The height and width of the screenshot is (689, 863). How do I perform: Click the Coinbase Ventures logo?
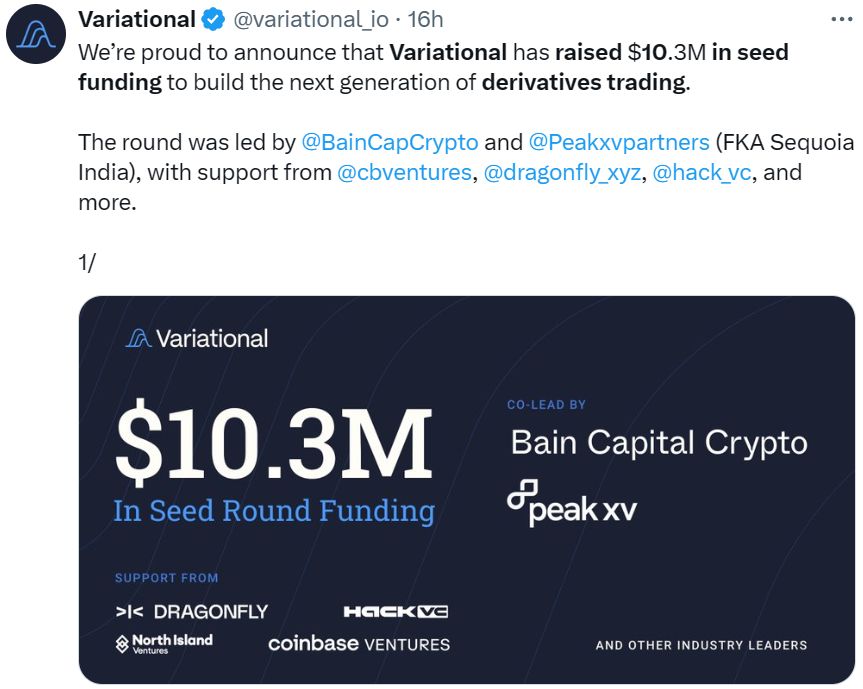[x=359, y=643]
